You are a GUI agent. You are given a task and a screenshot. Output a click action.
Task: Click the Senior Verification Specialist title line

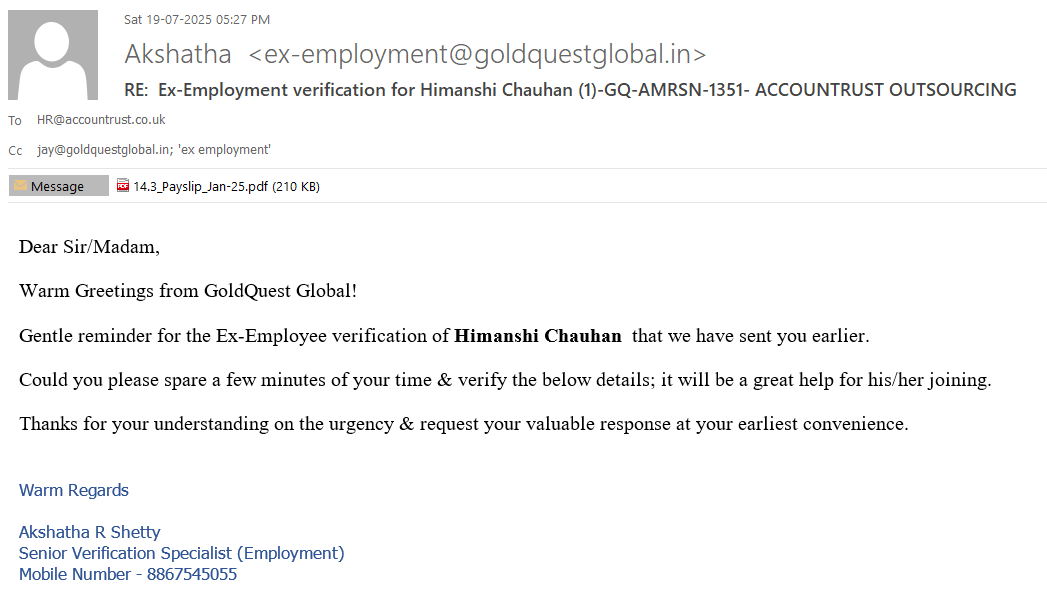182,553
